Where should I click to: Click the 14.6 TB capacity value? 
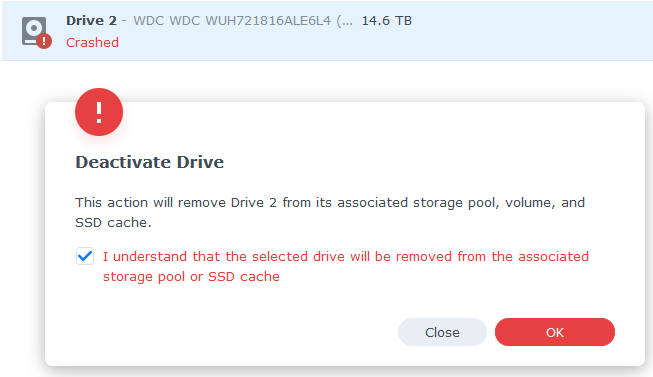[386, 20]
